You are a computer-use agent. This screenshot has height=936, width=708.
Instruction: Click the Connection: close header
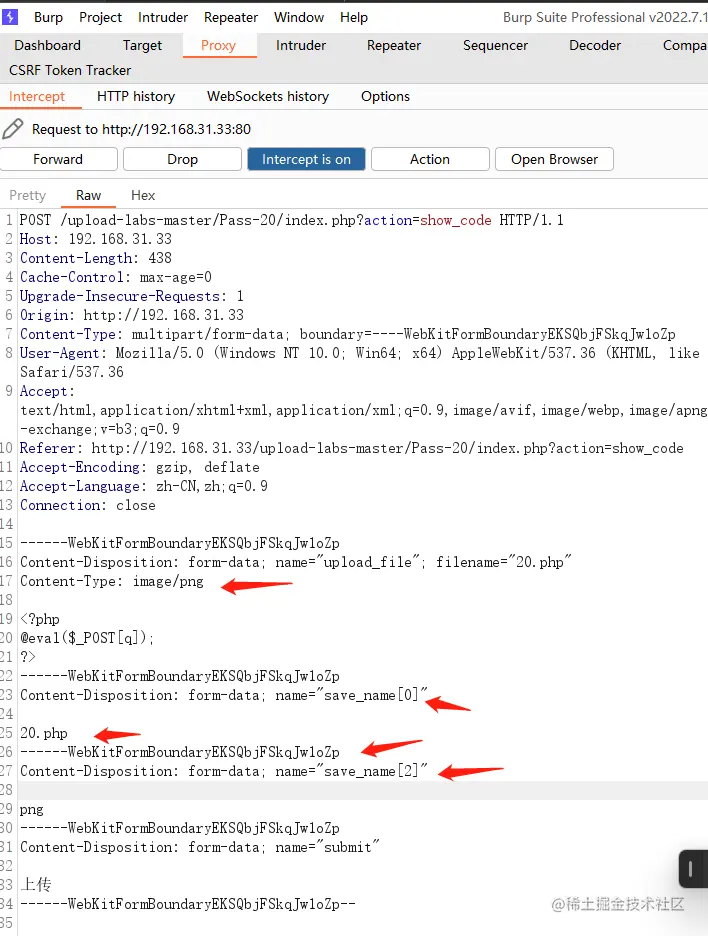pos(88,506)
